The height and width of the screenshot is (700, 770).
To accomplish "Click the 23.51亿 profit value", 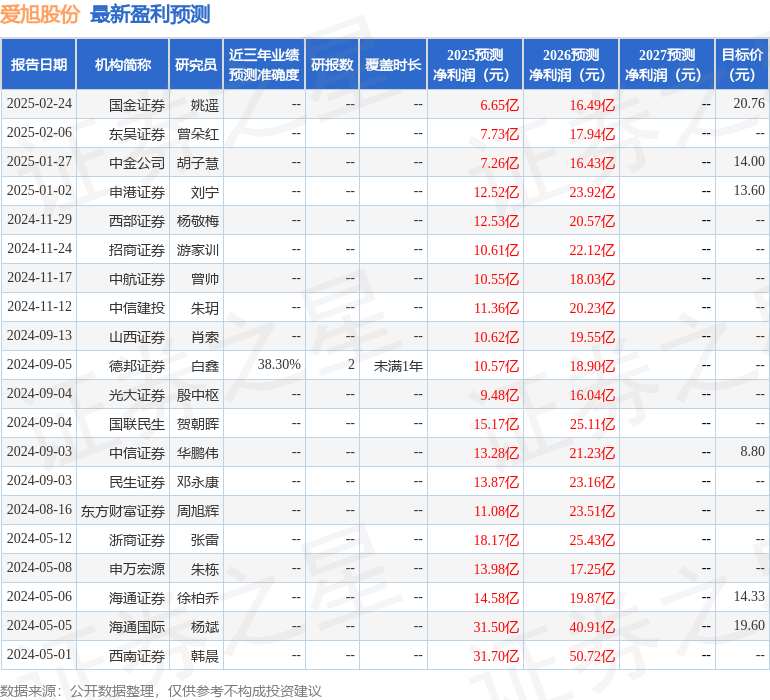I will pyautogui.click(x=592, y=511).
